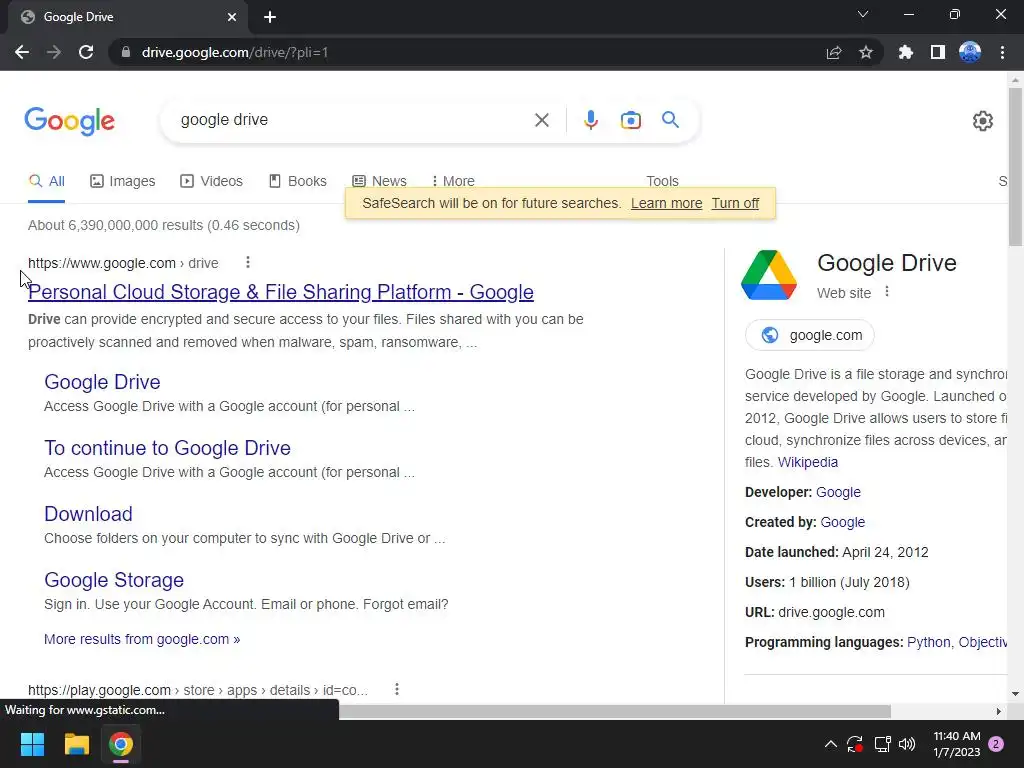Open the Extensions puzzle icon
This screenshot has width=1024, height=768.
point(906,52)
